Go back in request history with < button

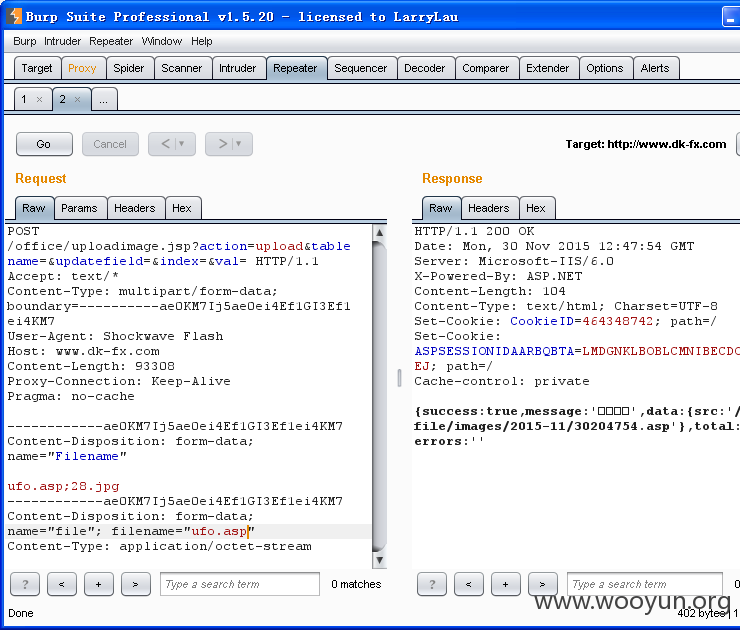click(165, 144)
